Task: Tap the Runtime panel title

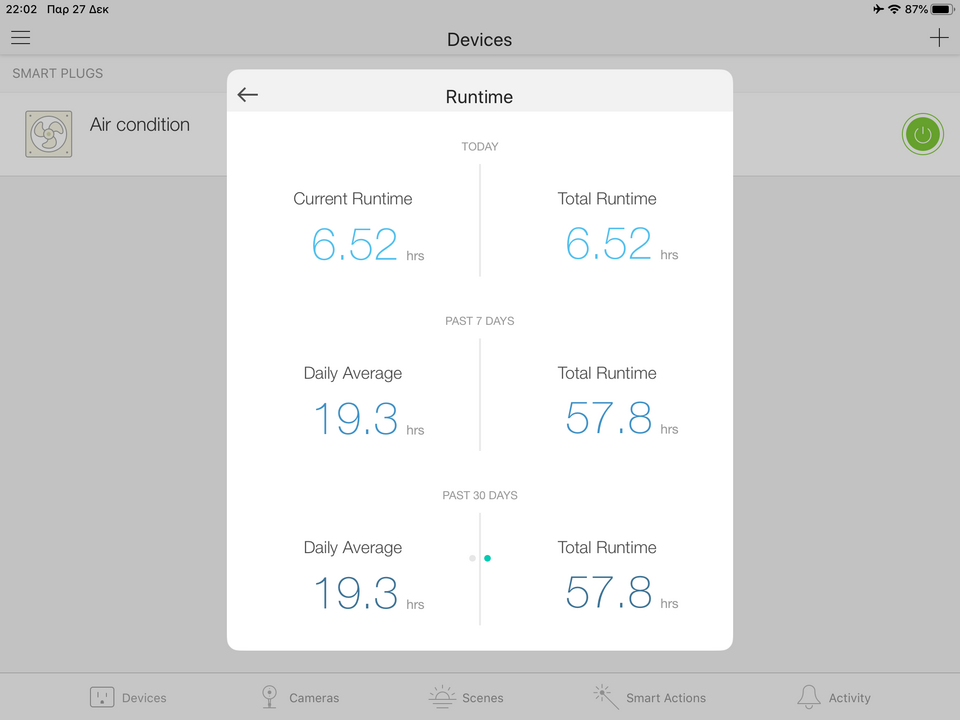Action: click(479, 97)
